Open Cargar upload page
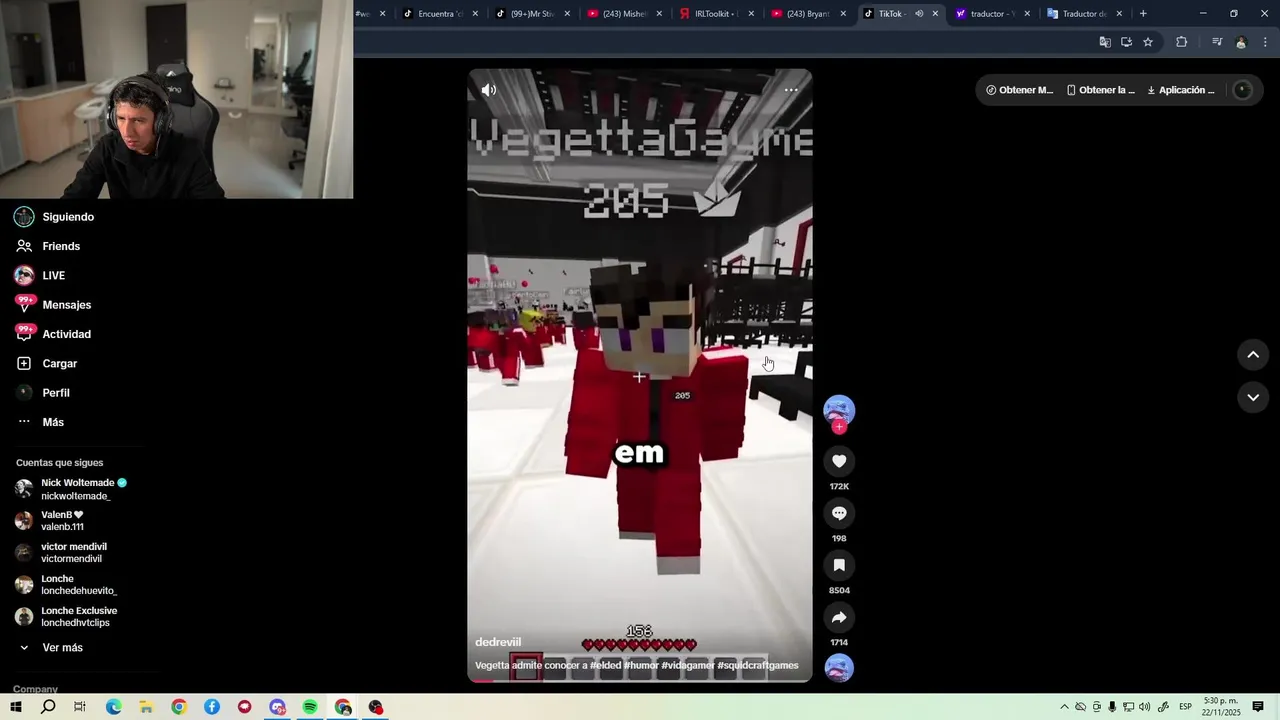 (59, 364)
